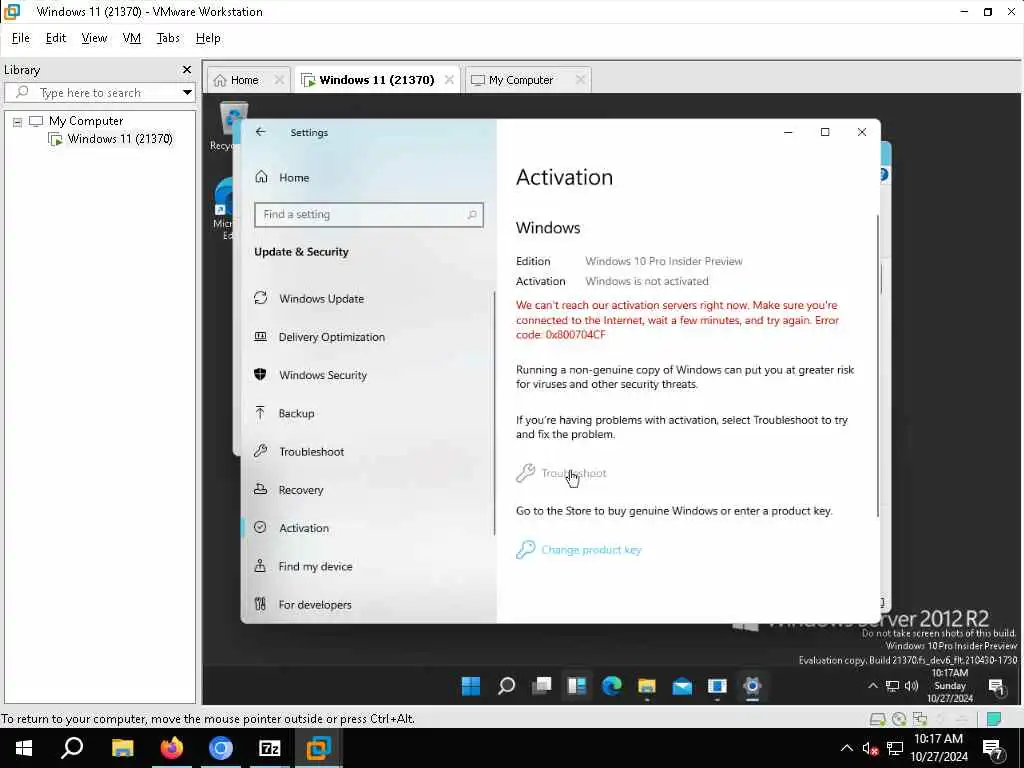Click the wrench icon beside activation Troubleshoot

tap(525, 473)
